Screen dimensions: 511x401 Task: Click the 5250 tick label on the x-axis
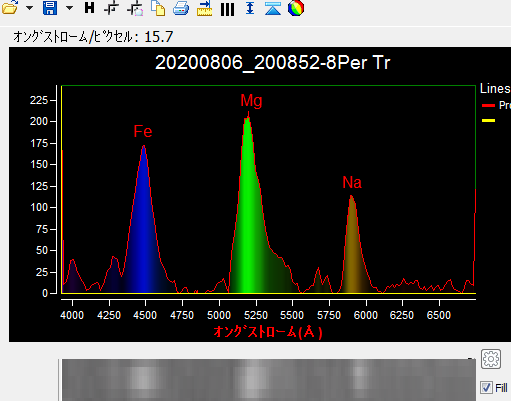pyautogui.click(x=256, y=315)
